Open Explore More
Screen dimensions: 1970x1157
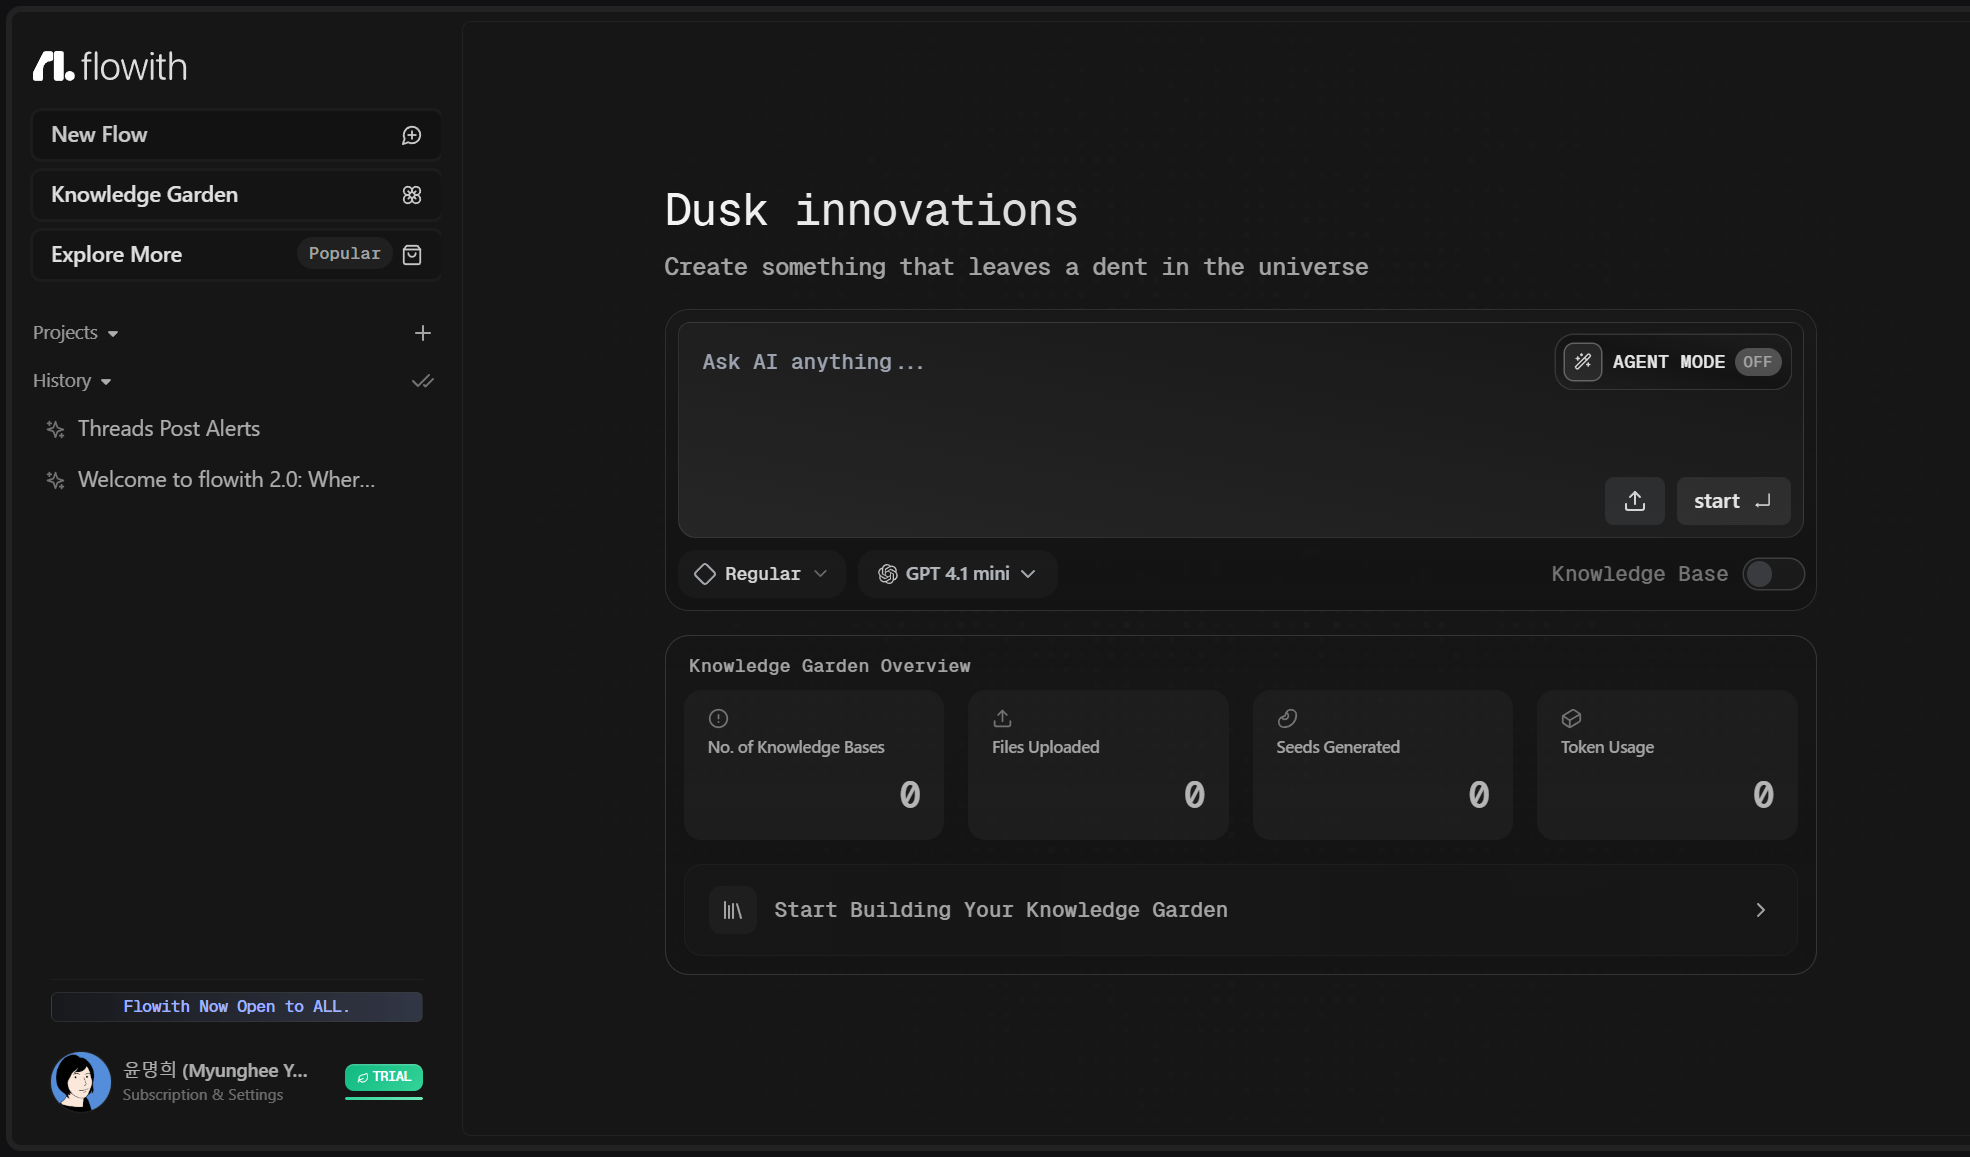pyautogui.click(x=236, y=255)
